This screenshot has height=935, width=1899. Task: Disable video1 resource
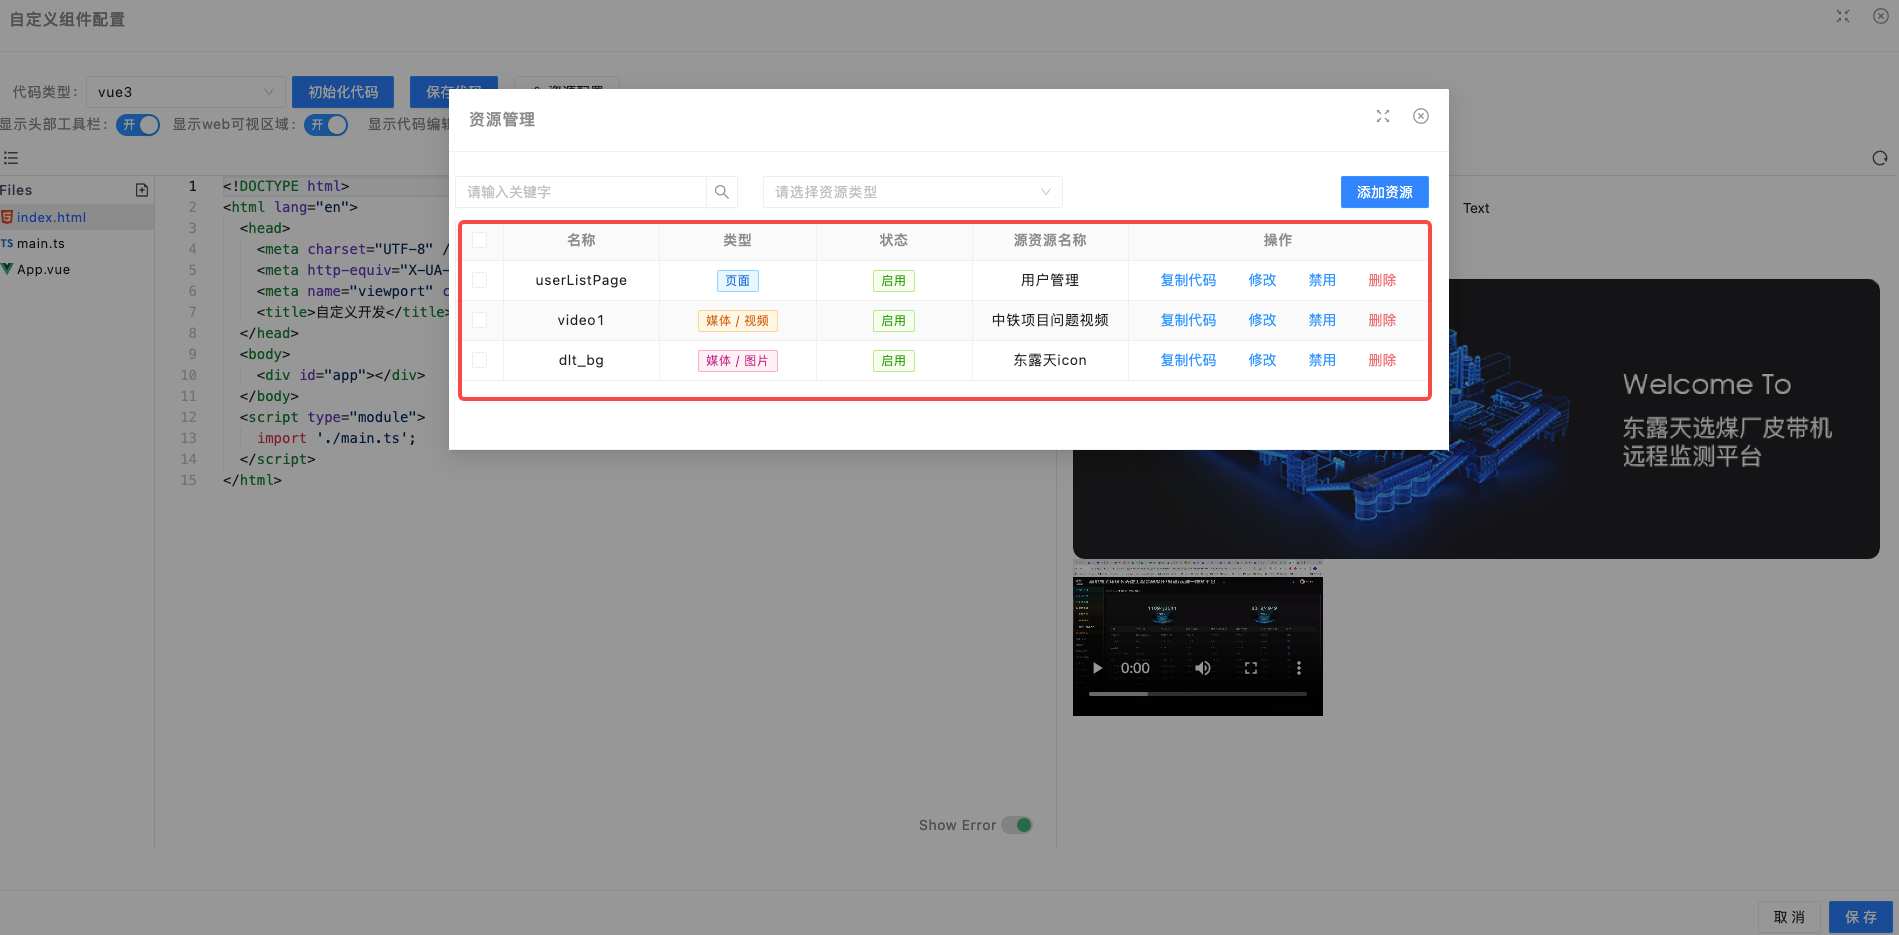tap(1322, 320)
